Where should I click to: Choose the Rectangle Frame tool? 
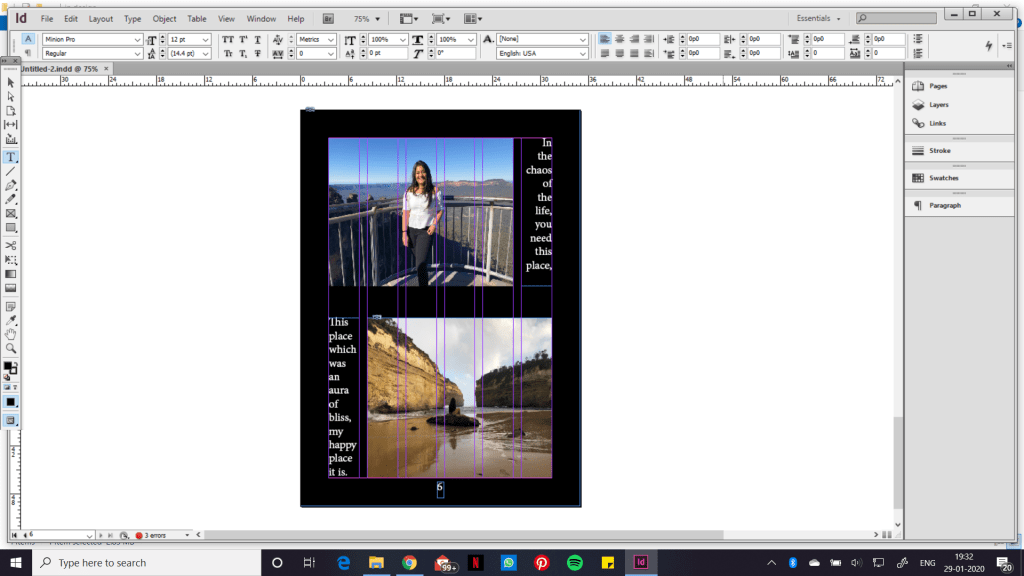(x=11, y=214)
